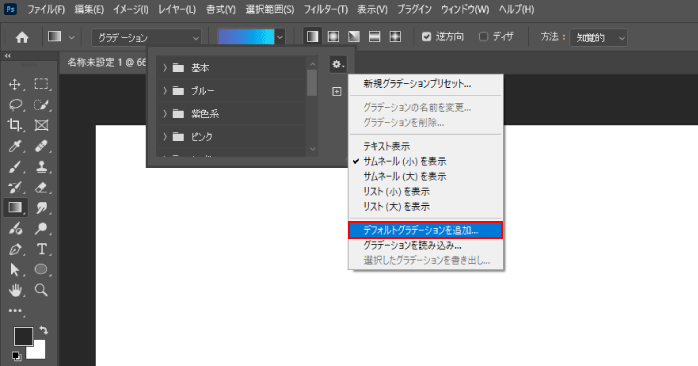Select the Brush tool
This screenshot has height=366, width=698.
pyautogui.click(x=15, y=167)
